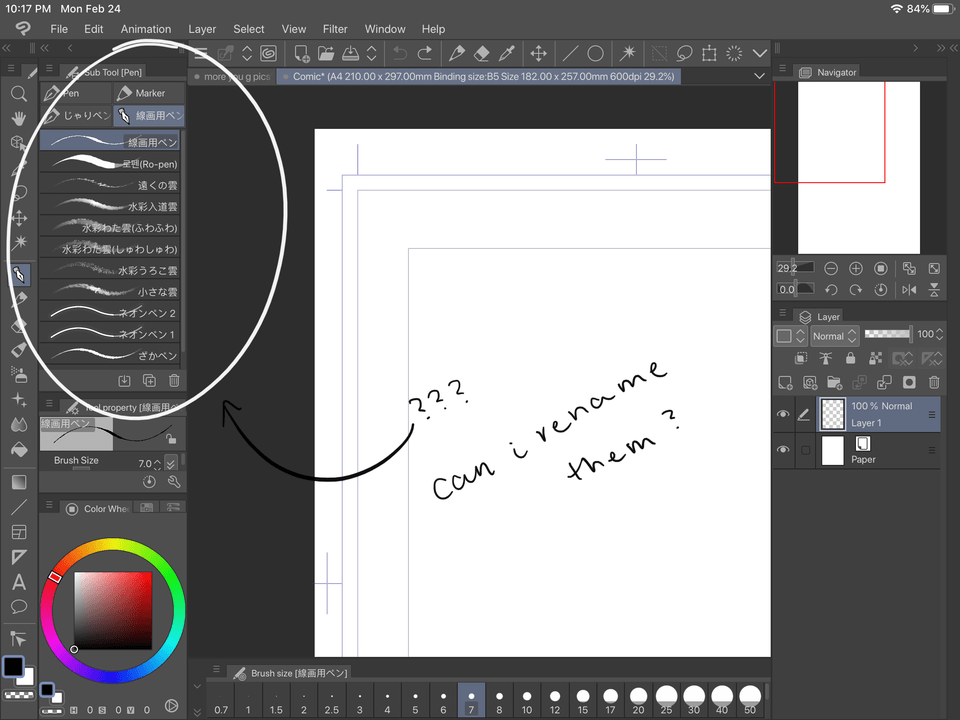Select the Hand move tool

click(x=19, y=118)
